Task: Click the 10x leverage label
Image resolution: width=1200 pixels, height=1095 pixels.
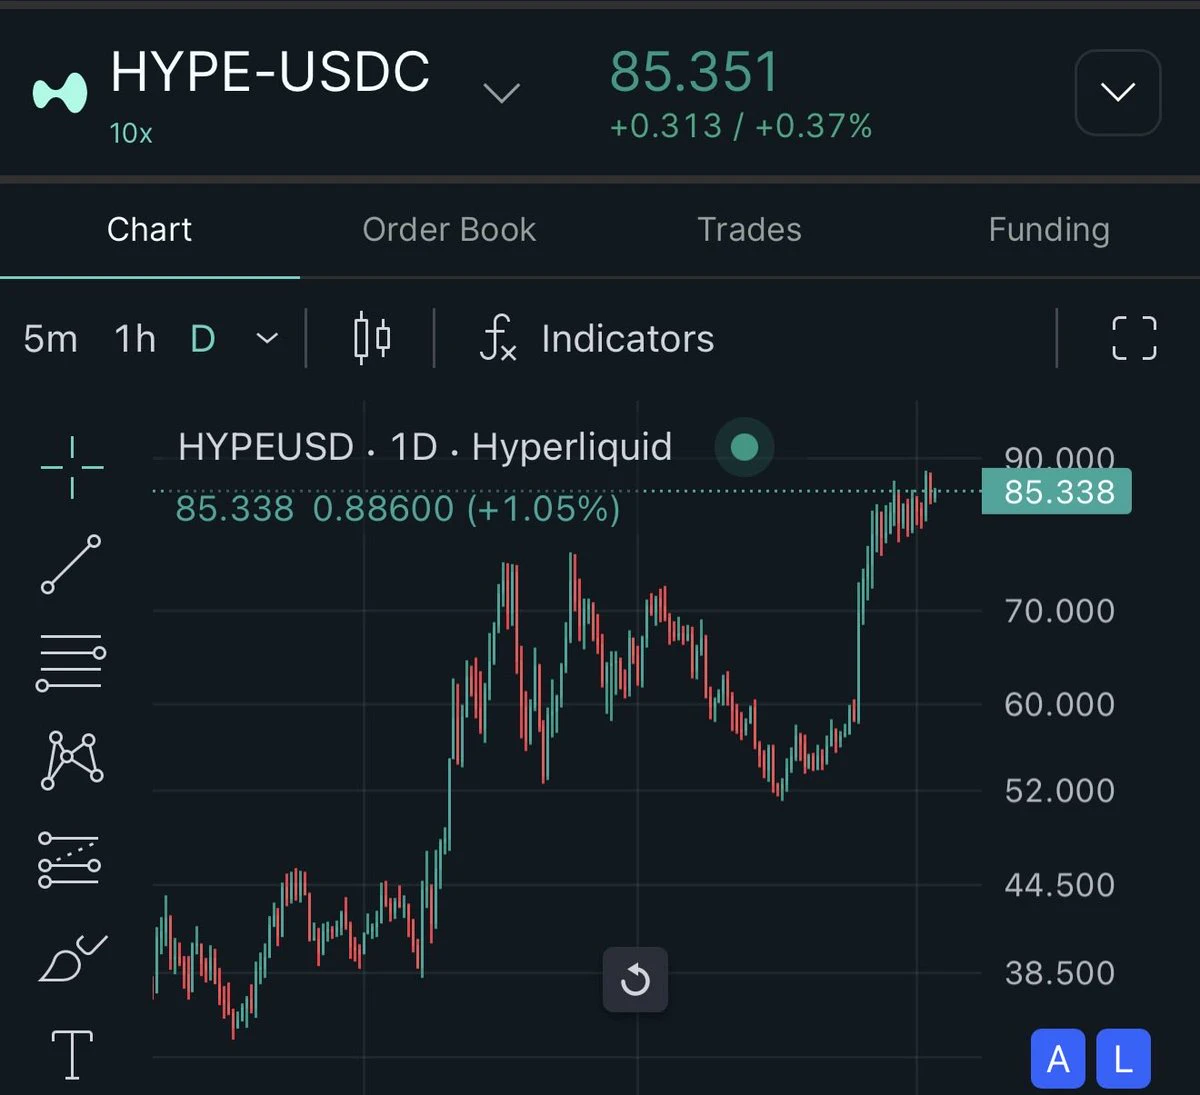Action: [131, 133]
